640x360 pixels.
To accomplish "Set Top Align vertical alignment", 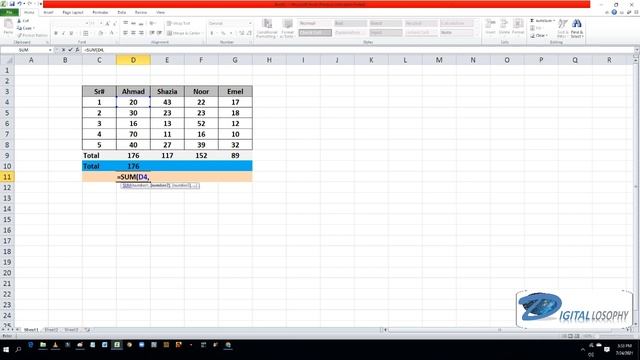I will (x=125, y=23).
